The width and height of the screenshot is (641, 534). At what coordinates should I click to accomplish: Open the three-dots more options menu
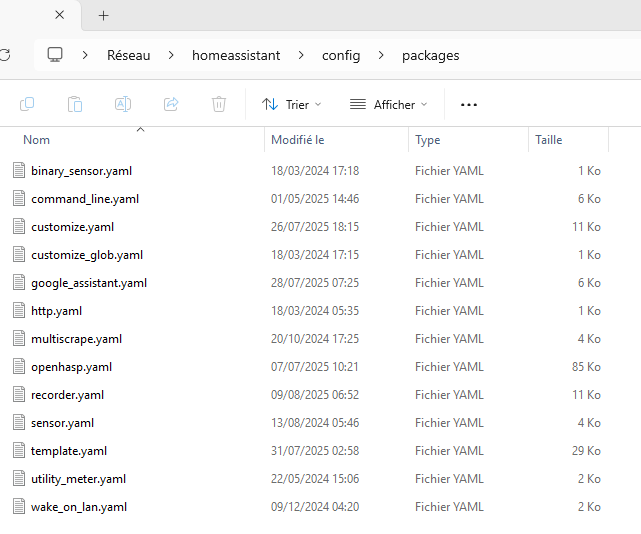468,104
